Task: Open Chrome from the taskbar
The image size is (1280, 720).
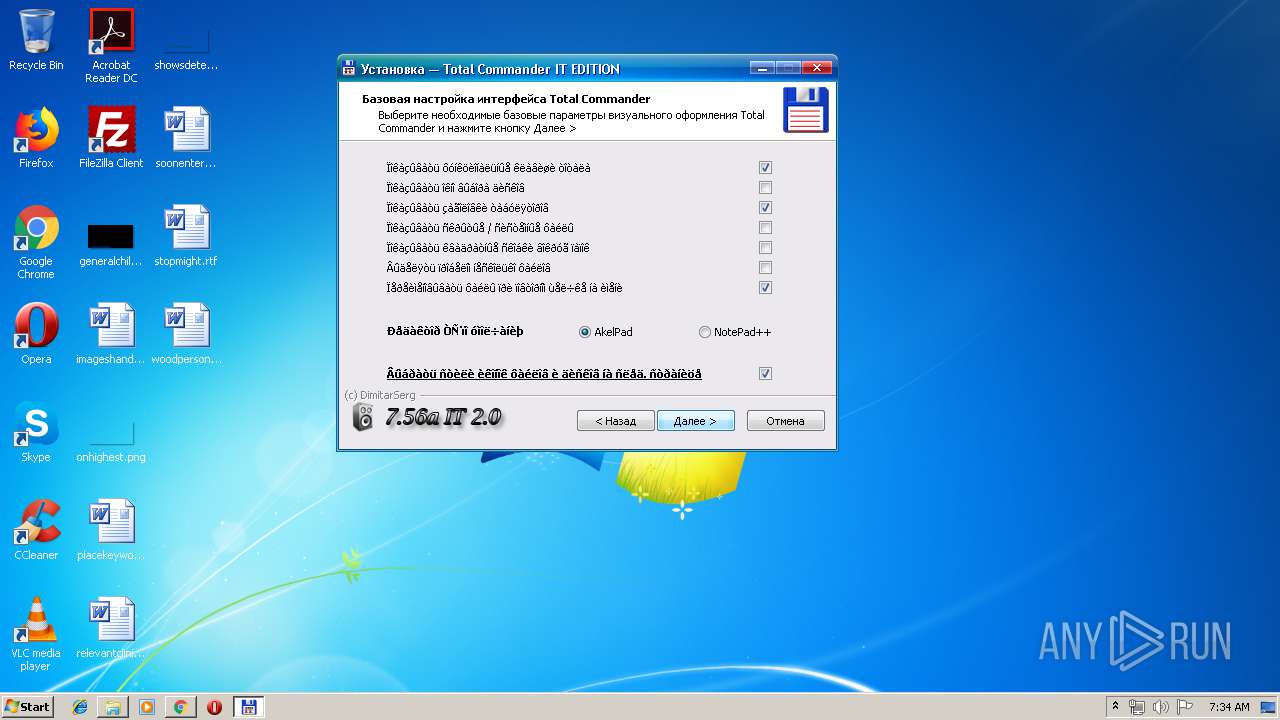Action: click(180, 707)
